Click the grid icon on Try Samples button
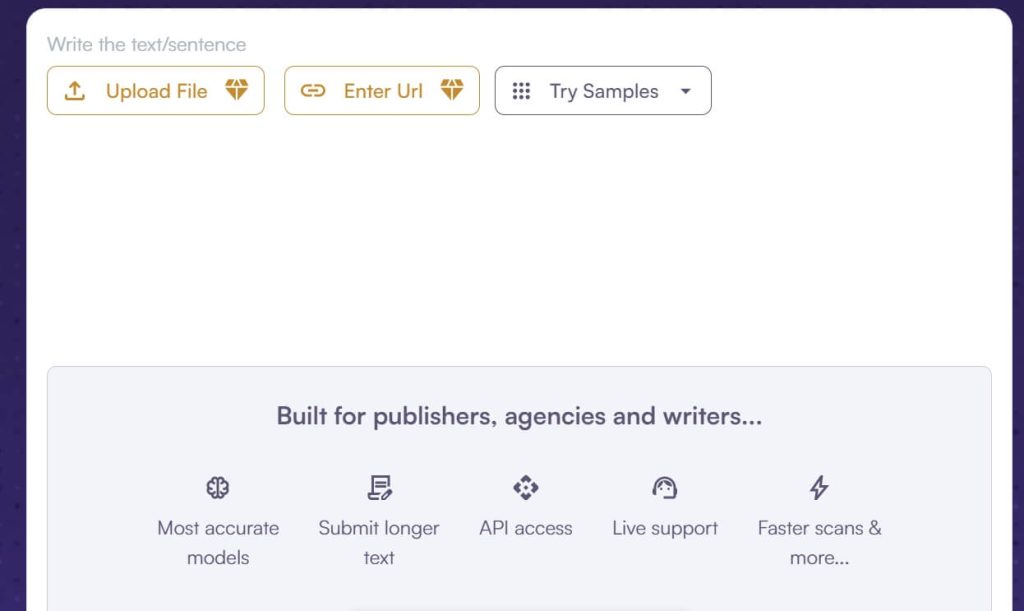 point(521,90)
